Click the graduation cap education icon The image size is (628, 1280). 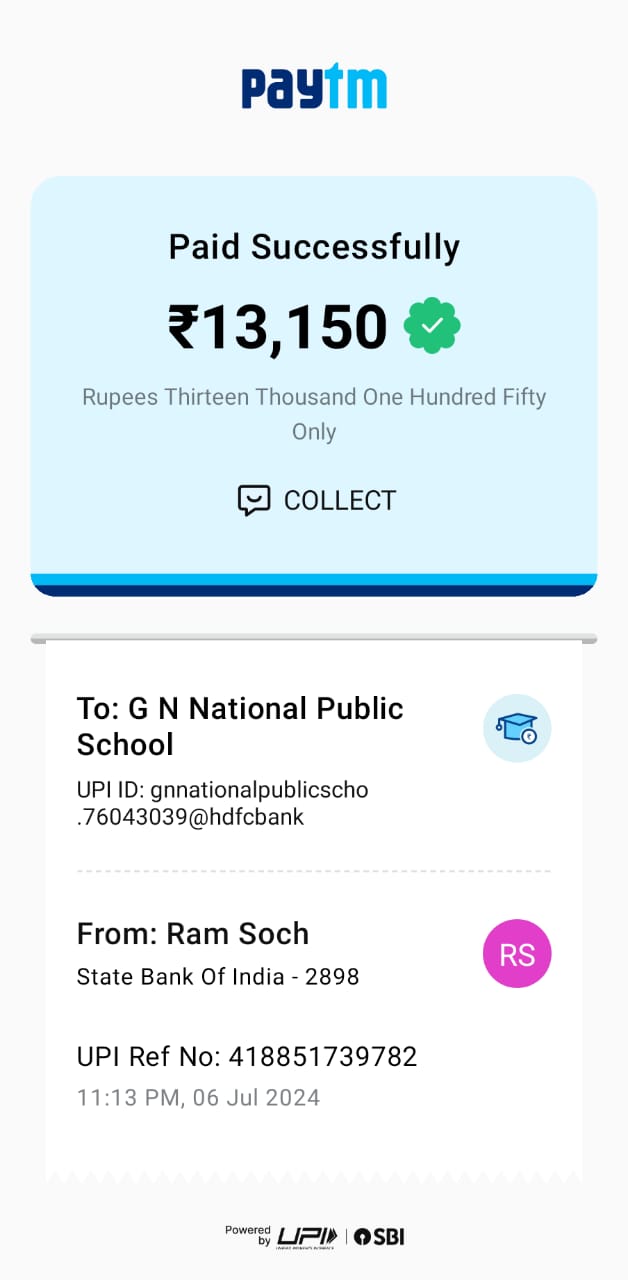[517, 728]
